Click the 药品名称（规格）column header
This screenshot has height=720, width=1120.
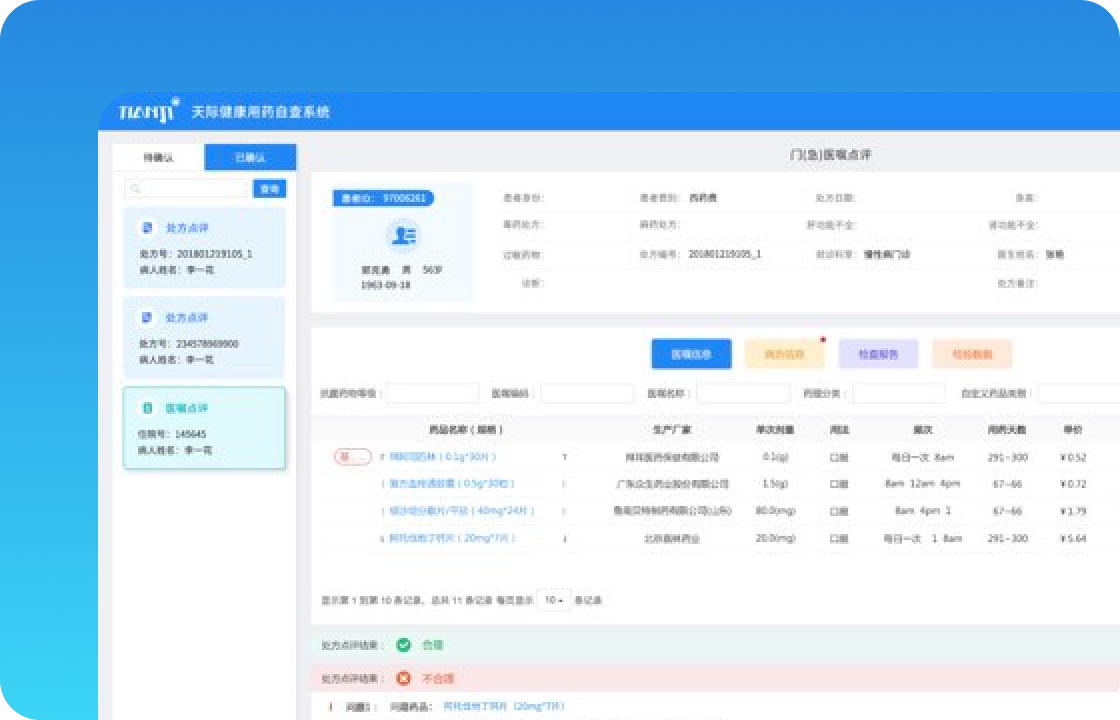coord(466,430)
